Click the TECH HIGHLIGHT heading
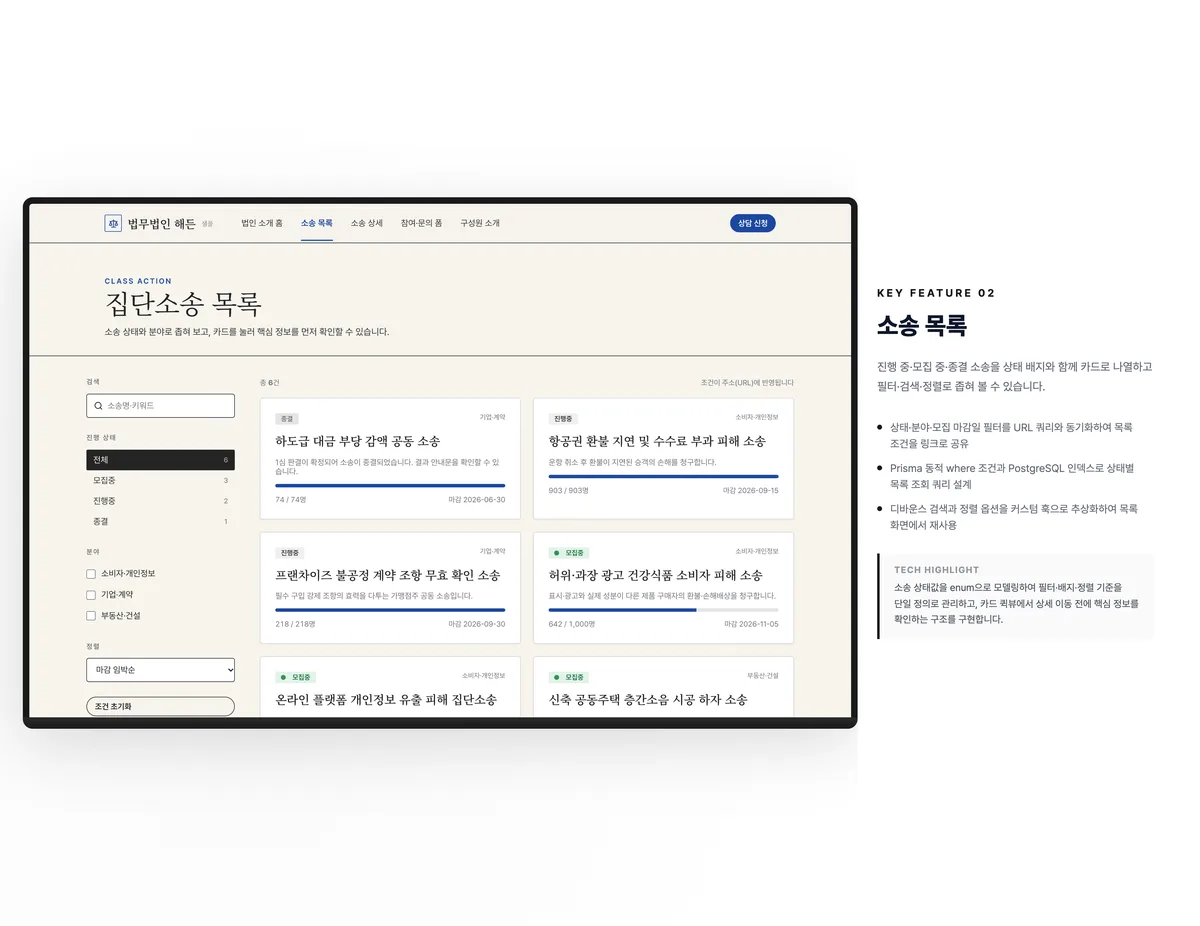 click(x=937, y=570)
